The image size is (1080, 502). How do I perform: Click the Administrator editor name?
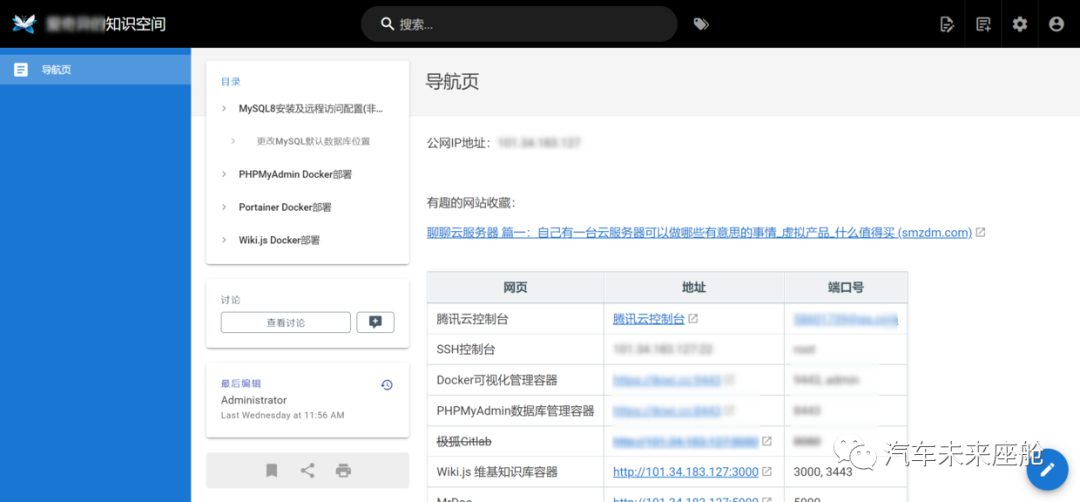coord(253,400)
